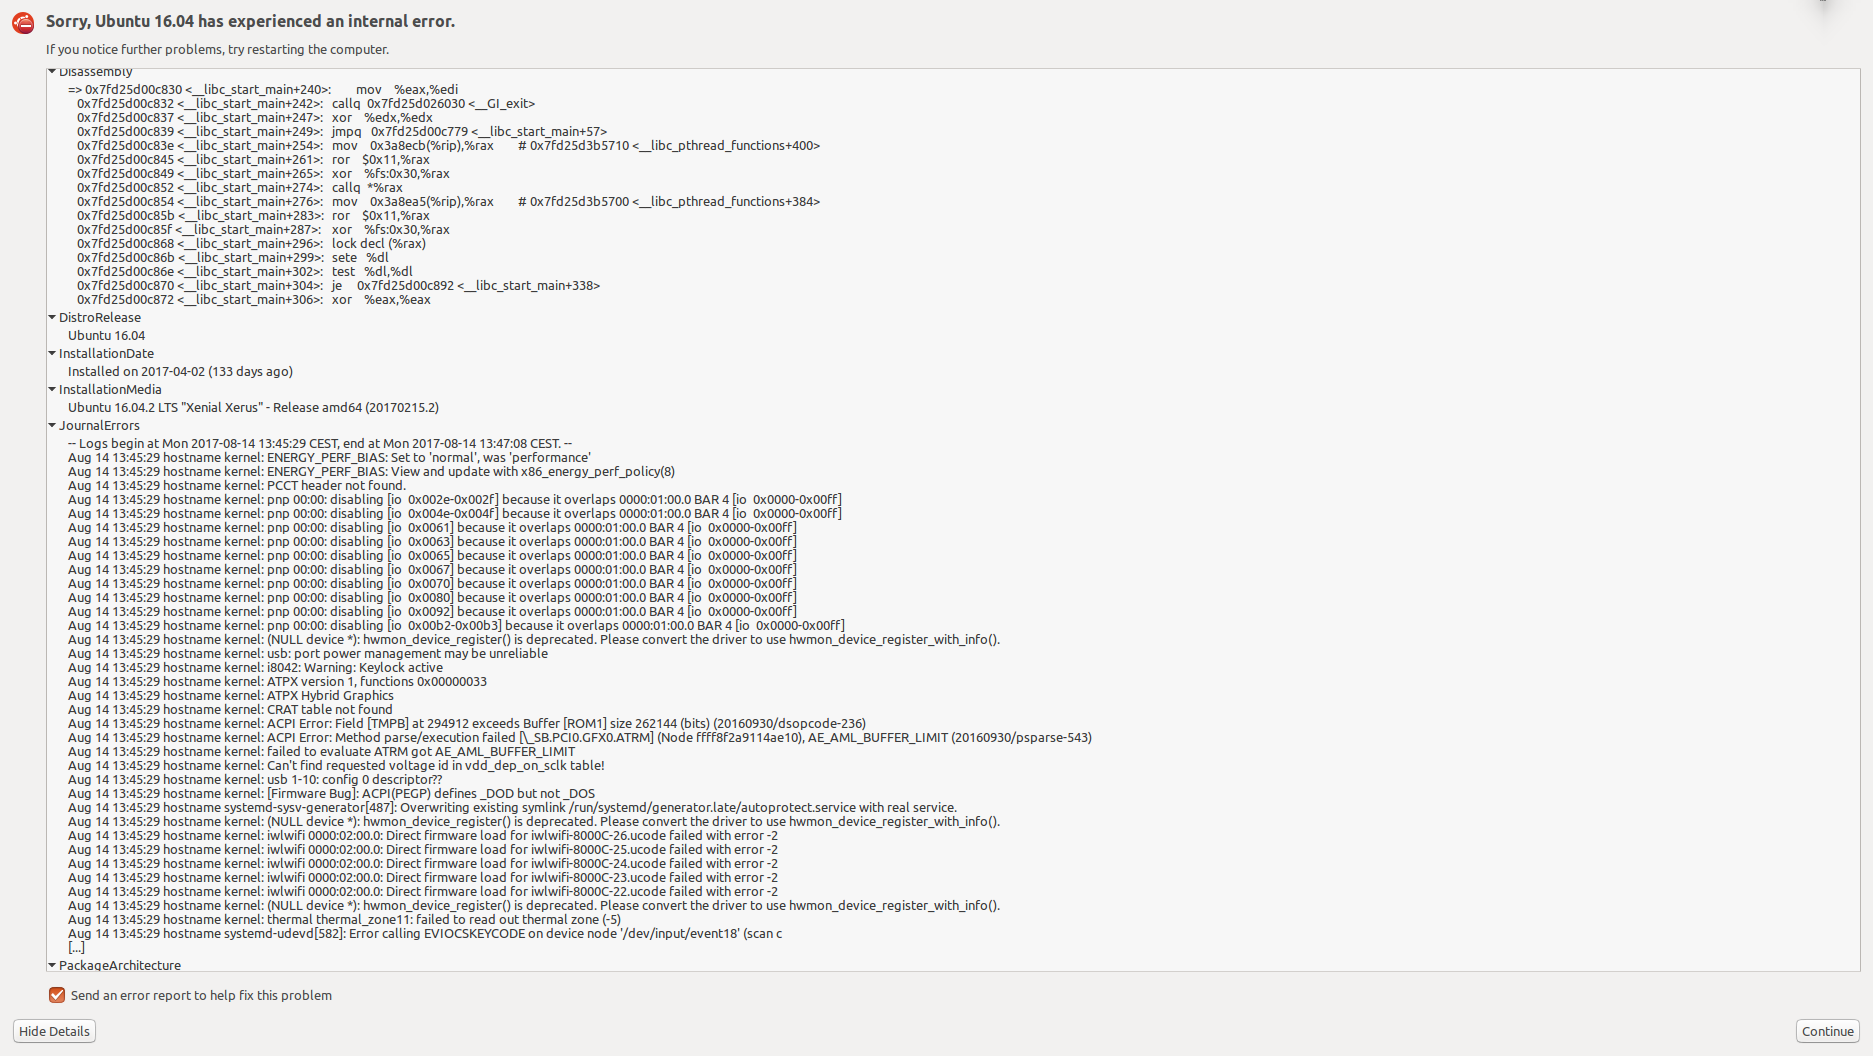Select the thermal_zone11 failed log line
Screen dimensions: 1873x1056
click(344, 920)
